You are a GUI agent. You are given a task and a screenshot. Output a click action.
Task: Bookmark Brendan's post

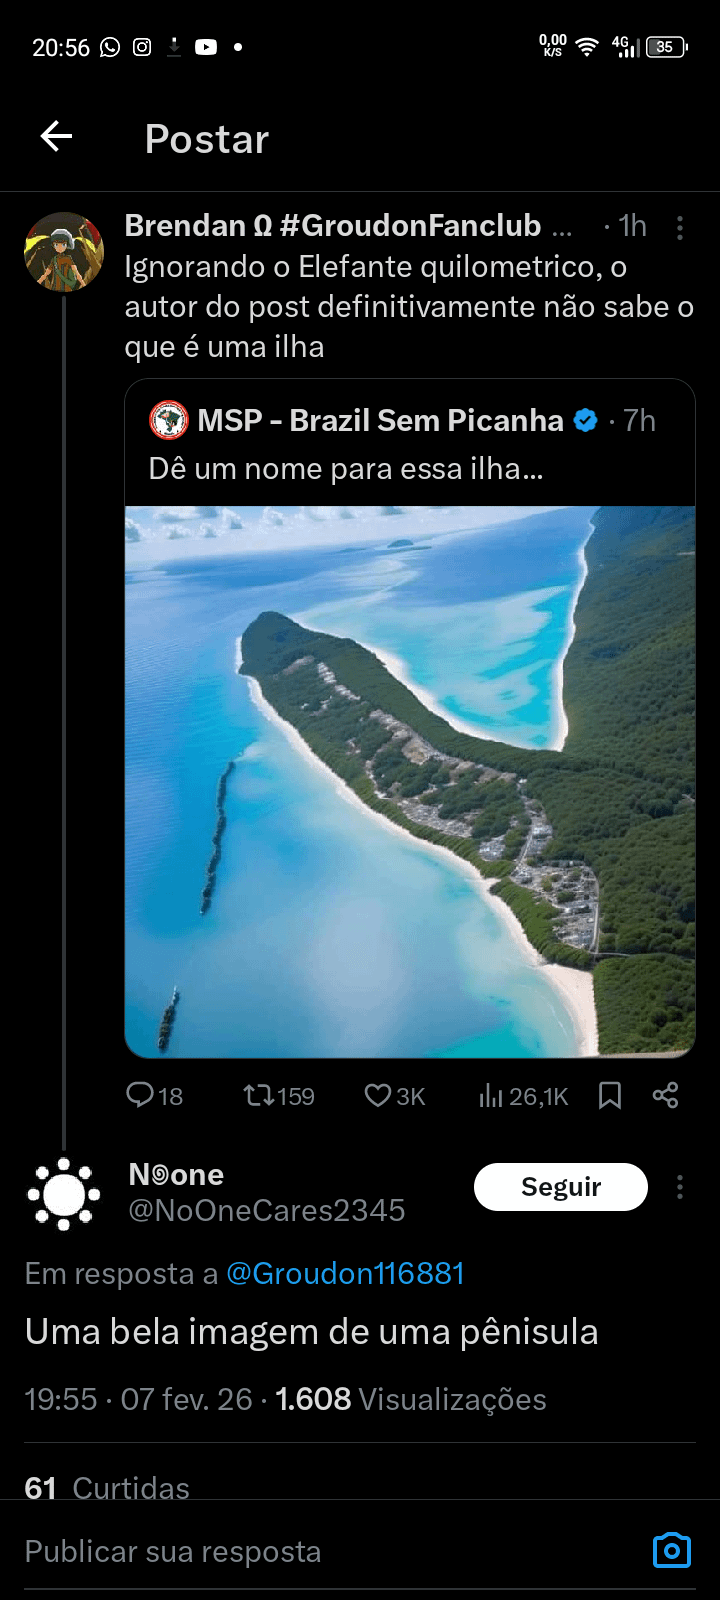point(610,1096)
